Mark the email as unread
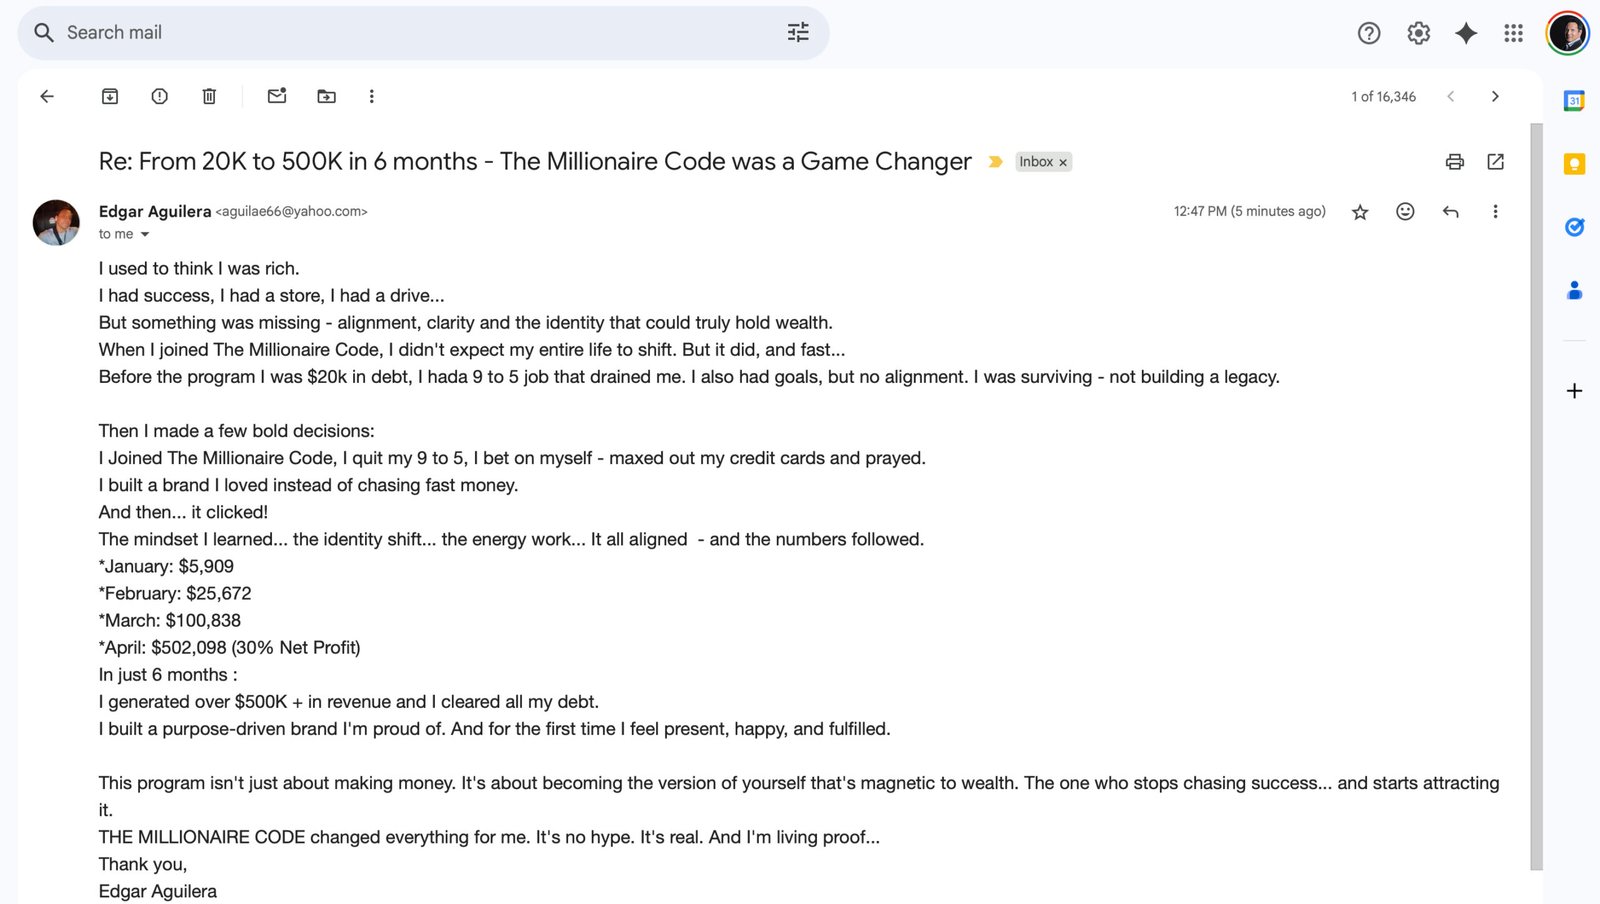The image size is (1600, 904). [277, 96]
